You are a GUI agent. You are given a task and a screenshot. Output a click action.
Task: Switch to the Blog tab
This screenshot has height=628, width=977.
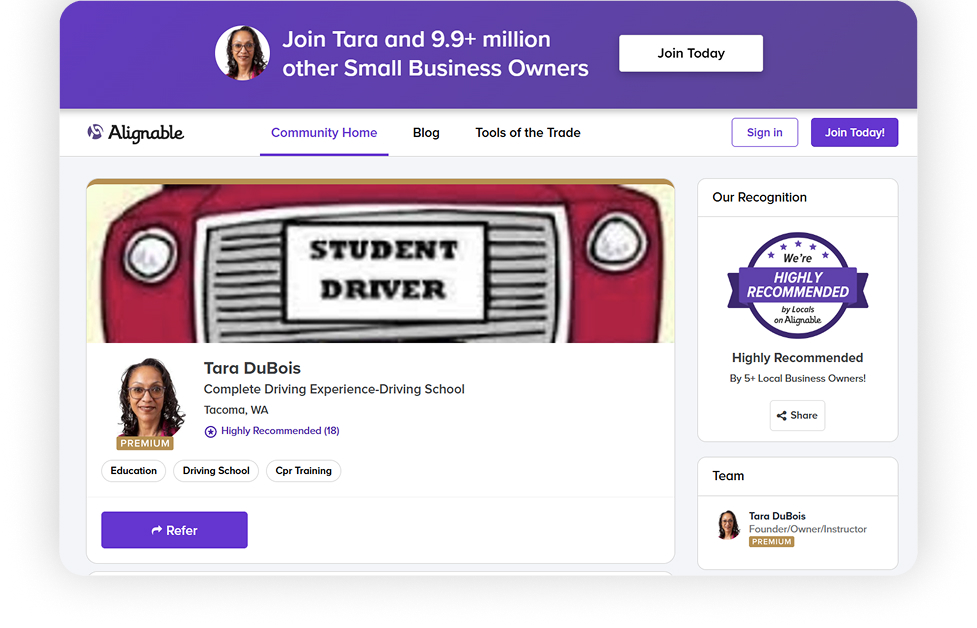pos(426,132)
